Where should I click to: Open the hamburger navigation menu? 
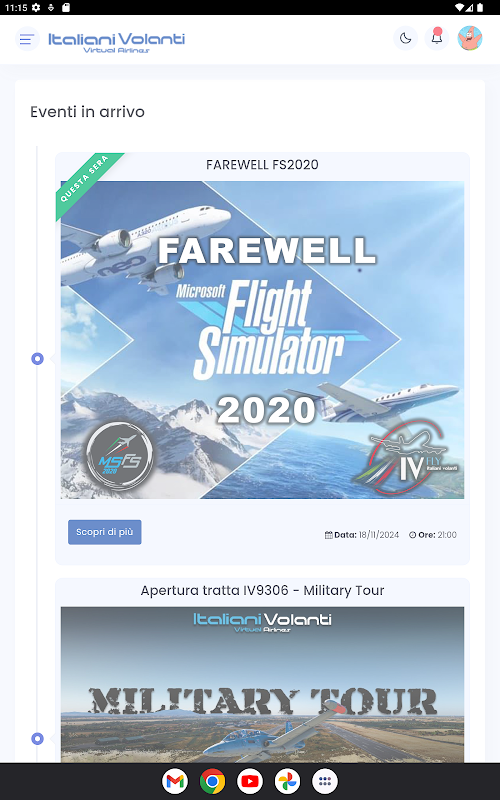pyautogui.click(x=27, y=39)
